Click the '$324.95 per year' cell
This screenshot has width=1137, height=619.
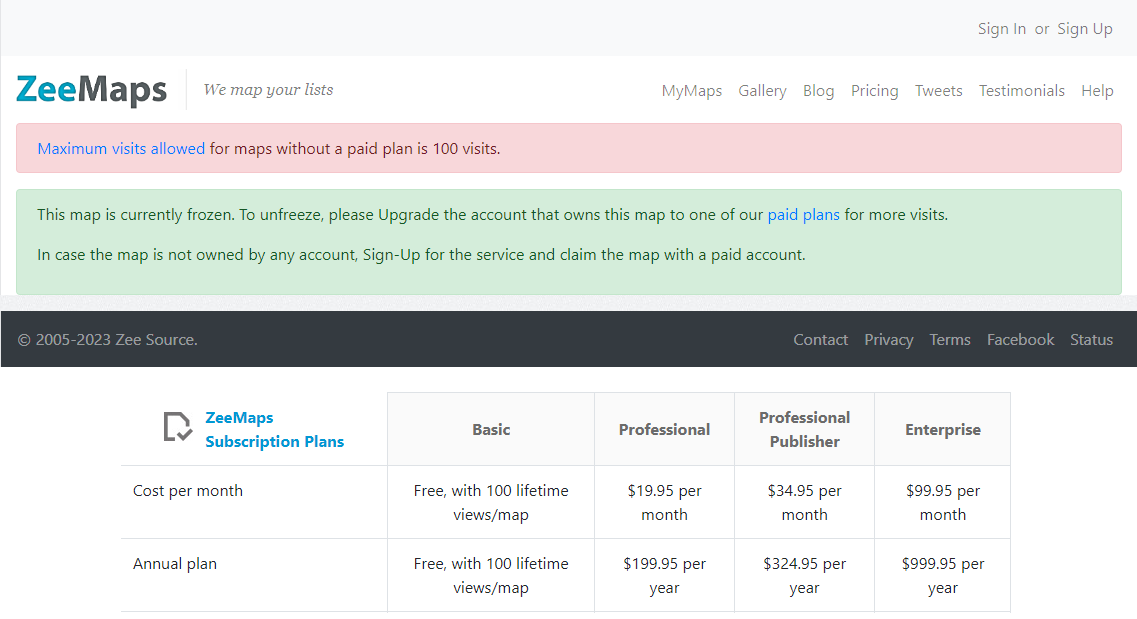pos(804,576)
